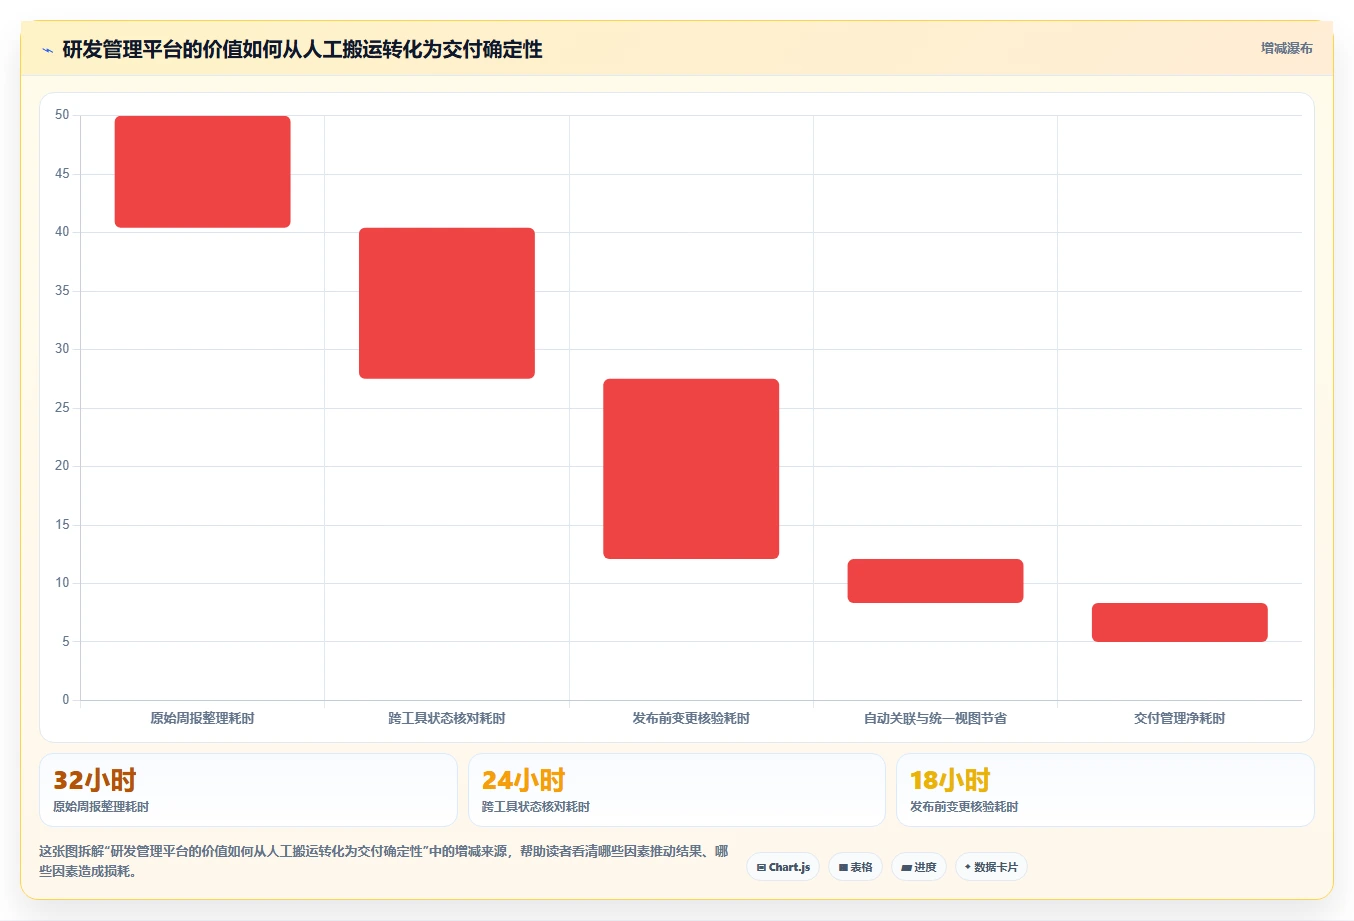Click the 原始周报整理耗时 caption under 32小时

tap(101, 807)
